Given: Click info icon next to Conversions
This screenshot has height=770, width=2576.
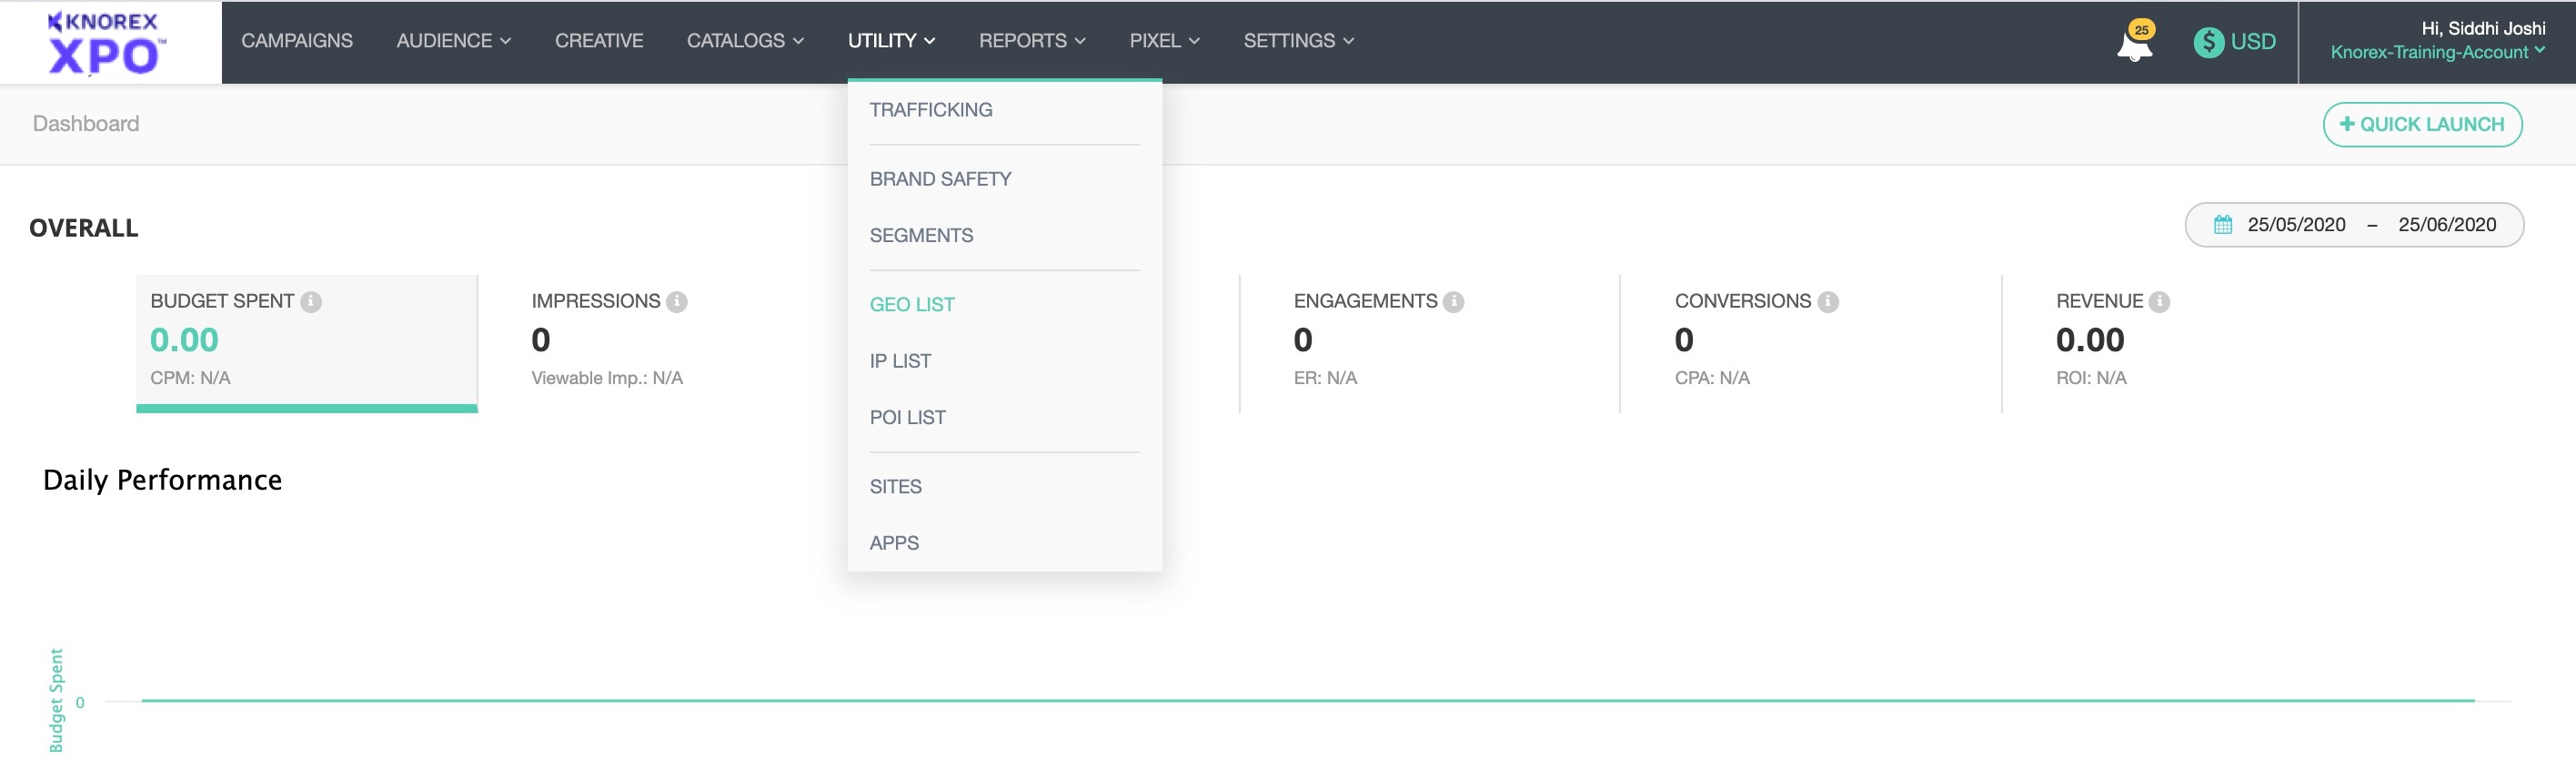Looking at the screenshot, I should pyautogui.click(x=1828, y=302).
